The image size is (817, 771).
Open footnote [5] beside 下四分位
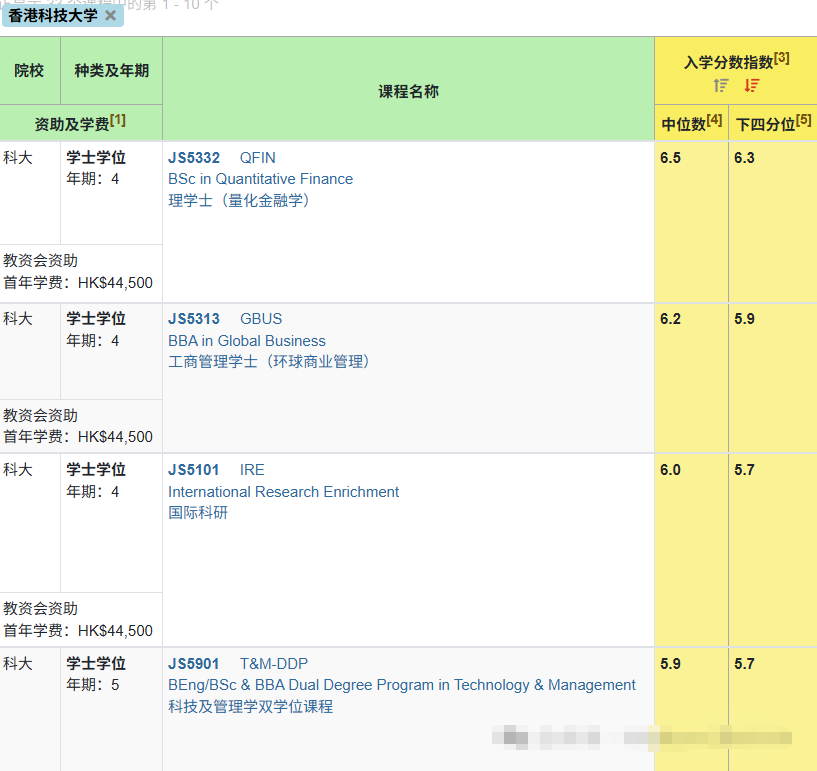tap(803, 120)
